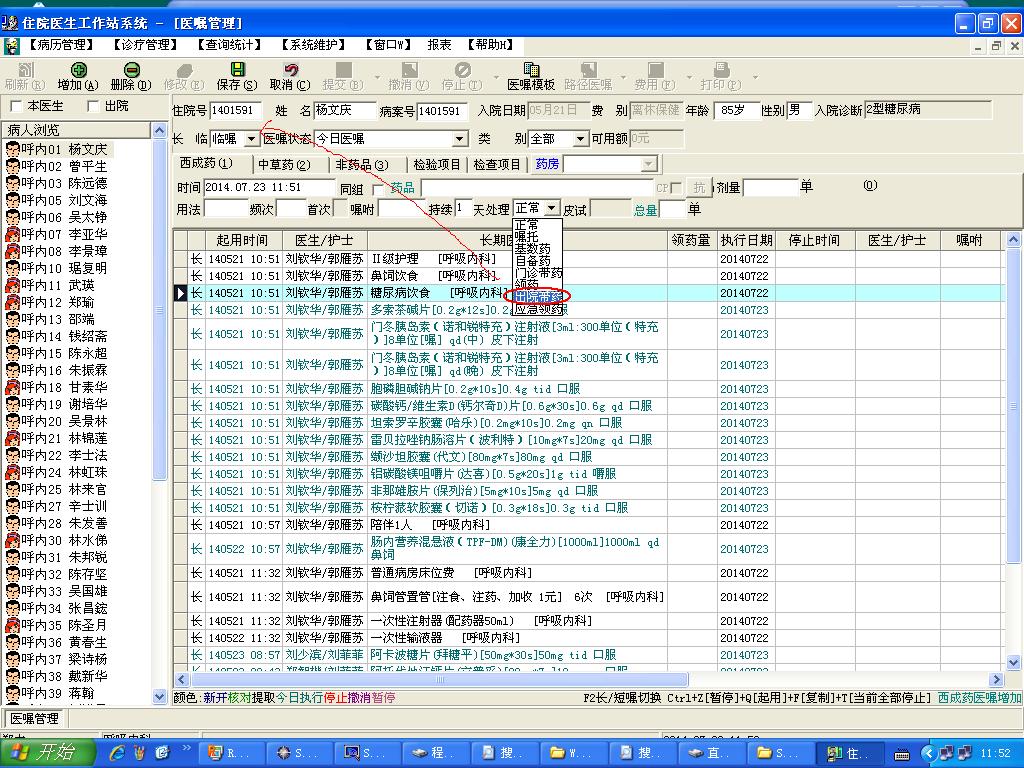Viewport: 1024px width, 768px height.
Task: Toggle the 本医生 checkbox
Action: 16,106
